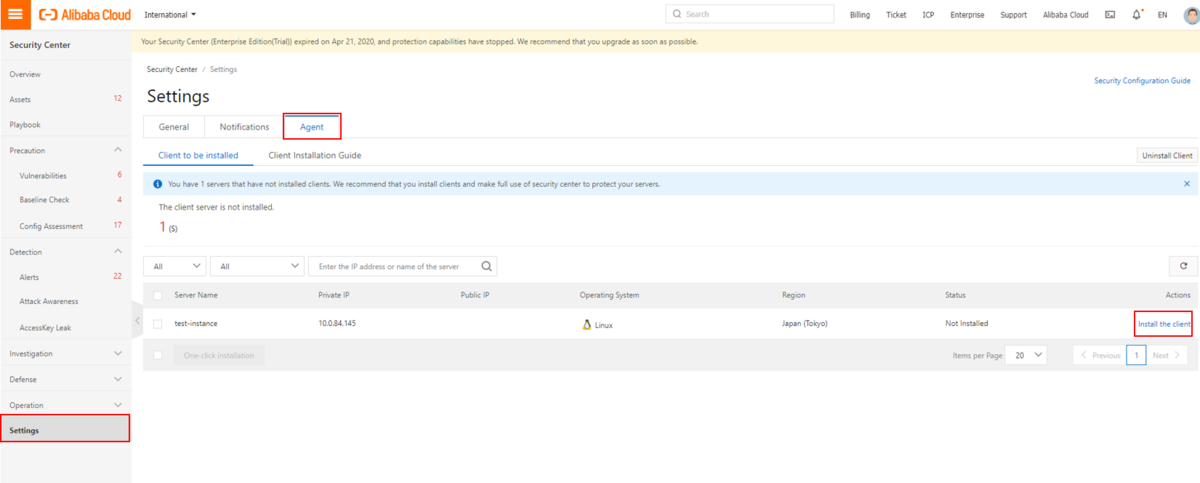
Task: Collapse the sidebar with the arrow handle
Action: [x=136, y=320]
